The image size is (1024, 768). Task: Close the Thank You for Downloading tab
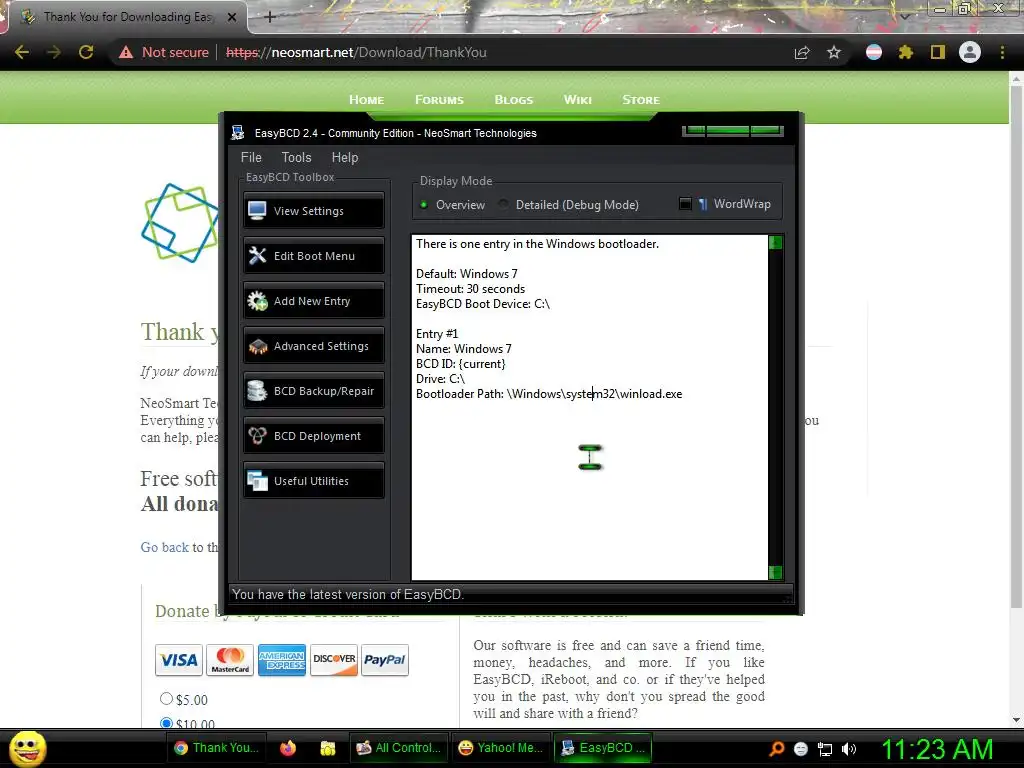[x=232, y=17]
